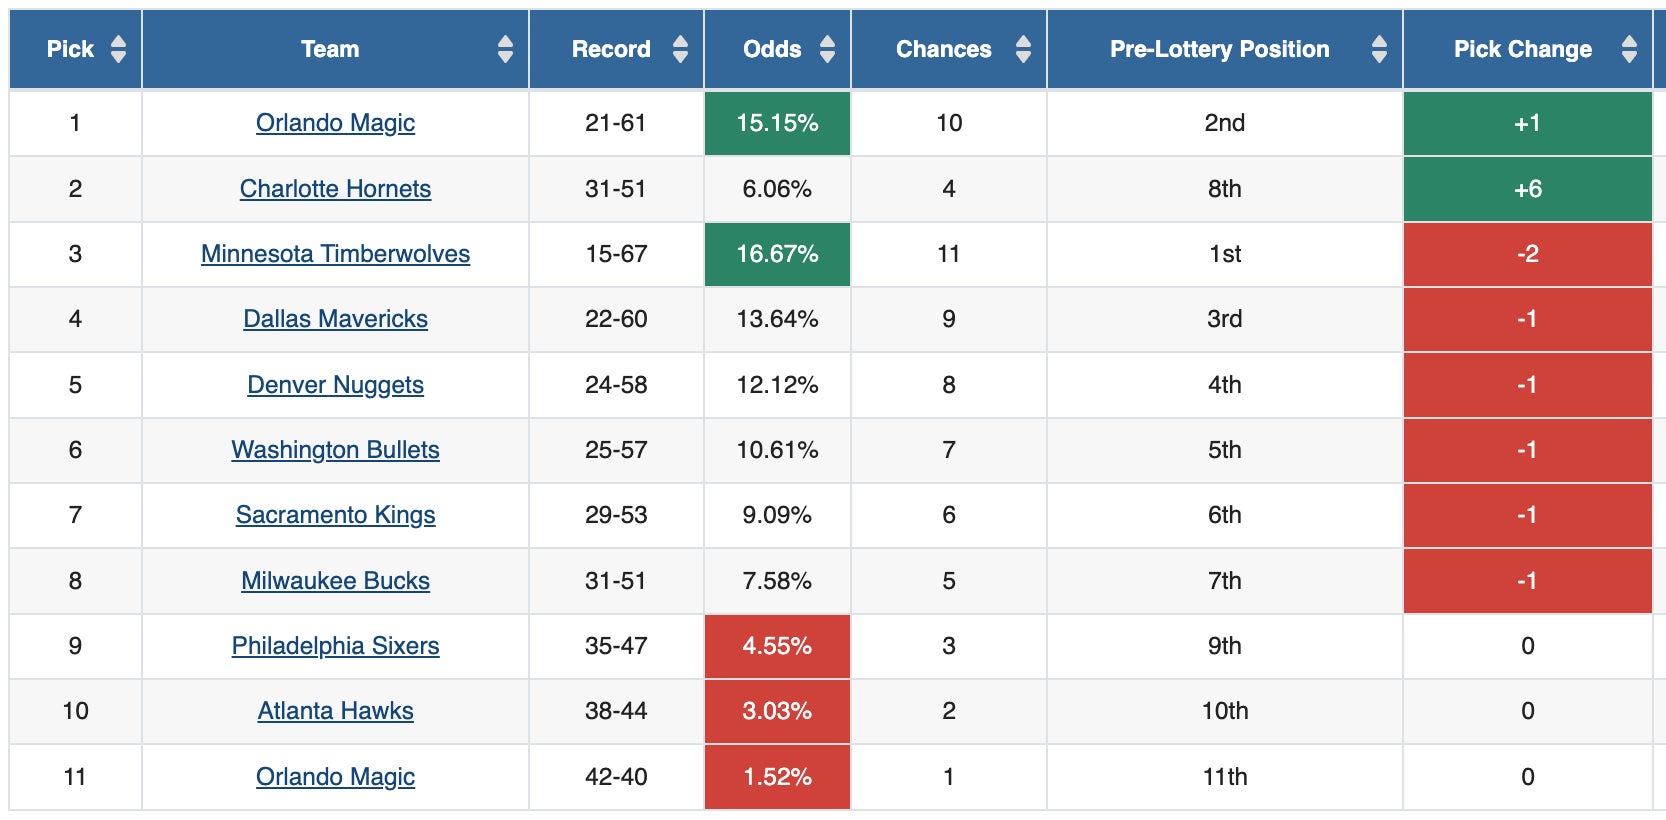Screen dimensions: 1666x820
Task: Open Orlando Magic link in pick 1 row
Action: [x=335, y=123]
